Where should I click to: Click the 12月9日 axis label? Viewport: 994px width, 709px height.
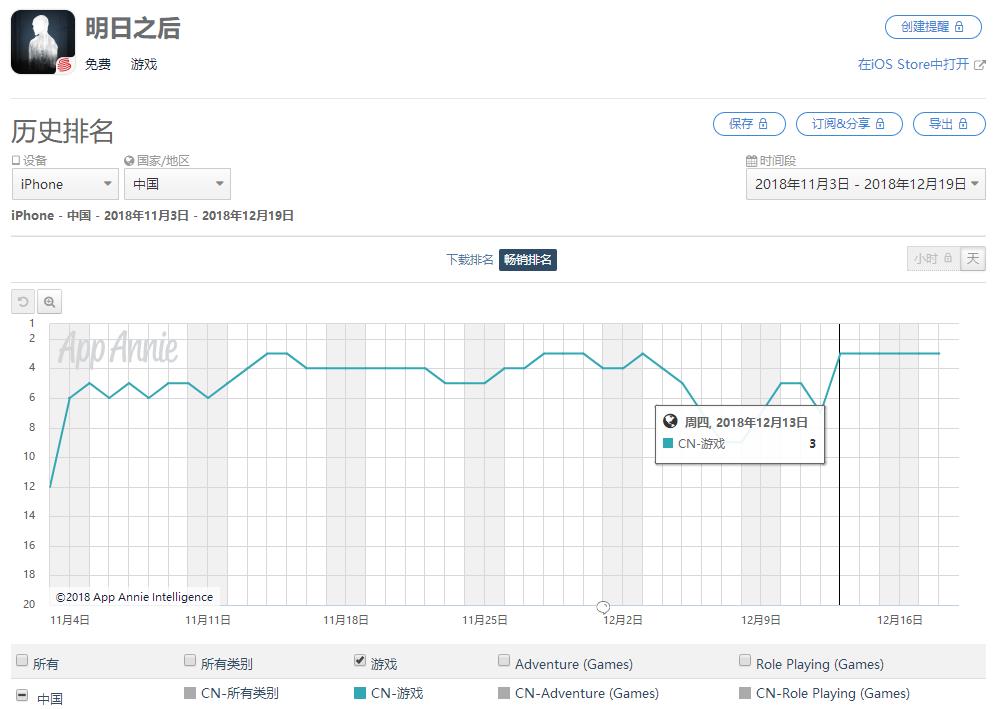[x=761, y=620]
